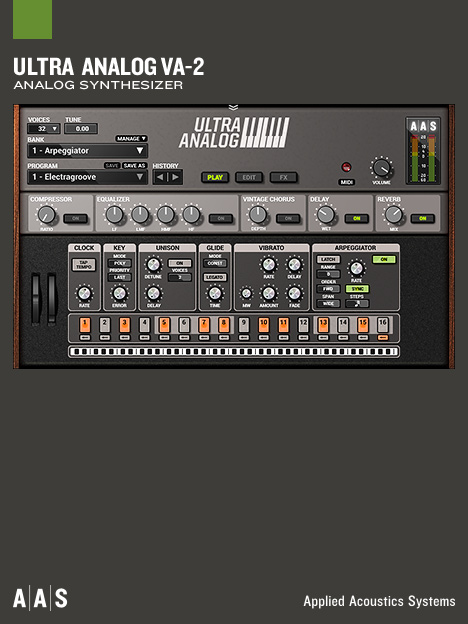Click the master Volume knob
Image resolution: width=468 pixels, height=624 pixels.
click(381, 168)
